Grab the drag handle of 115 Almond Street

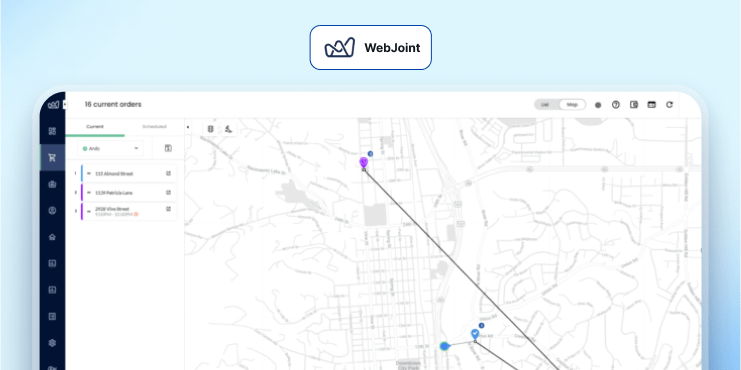tap(88, 173)
